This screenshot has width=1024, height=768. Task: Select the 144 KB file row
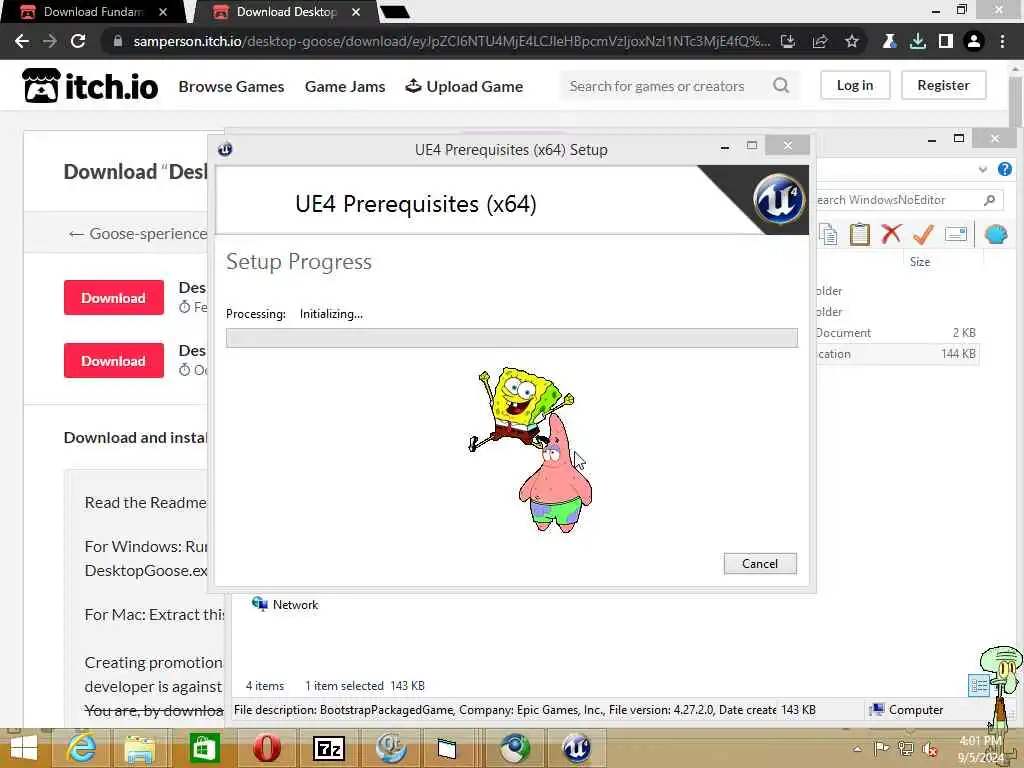(x=897, y=354)
